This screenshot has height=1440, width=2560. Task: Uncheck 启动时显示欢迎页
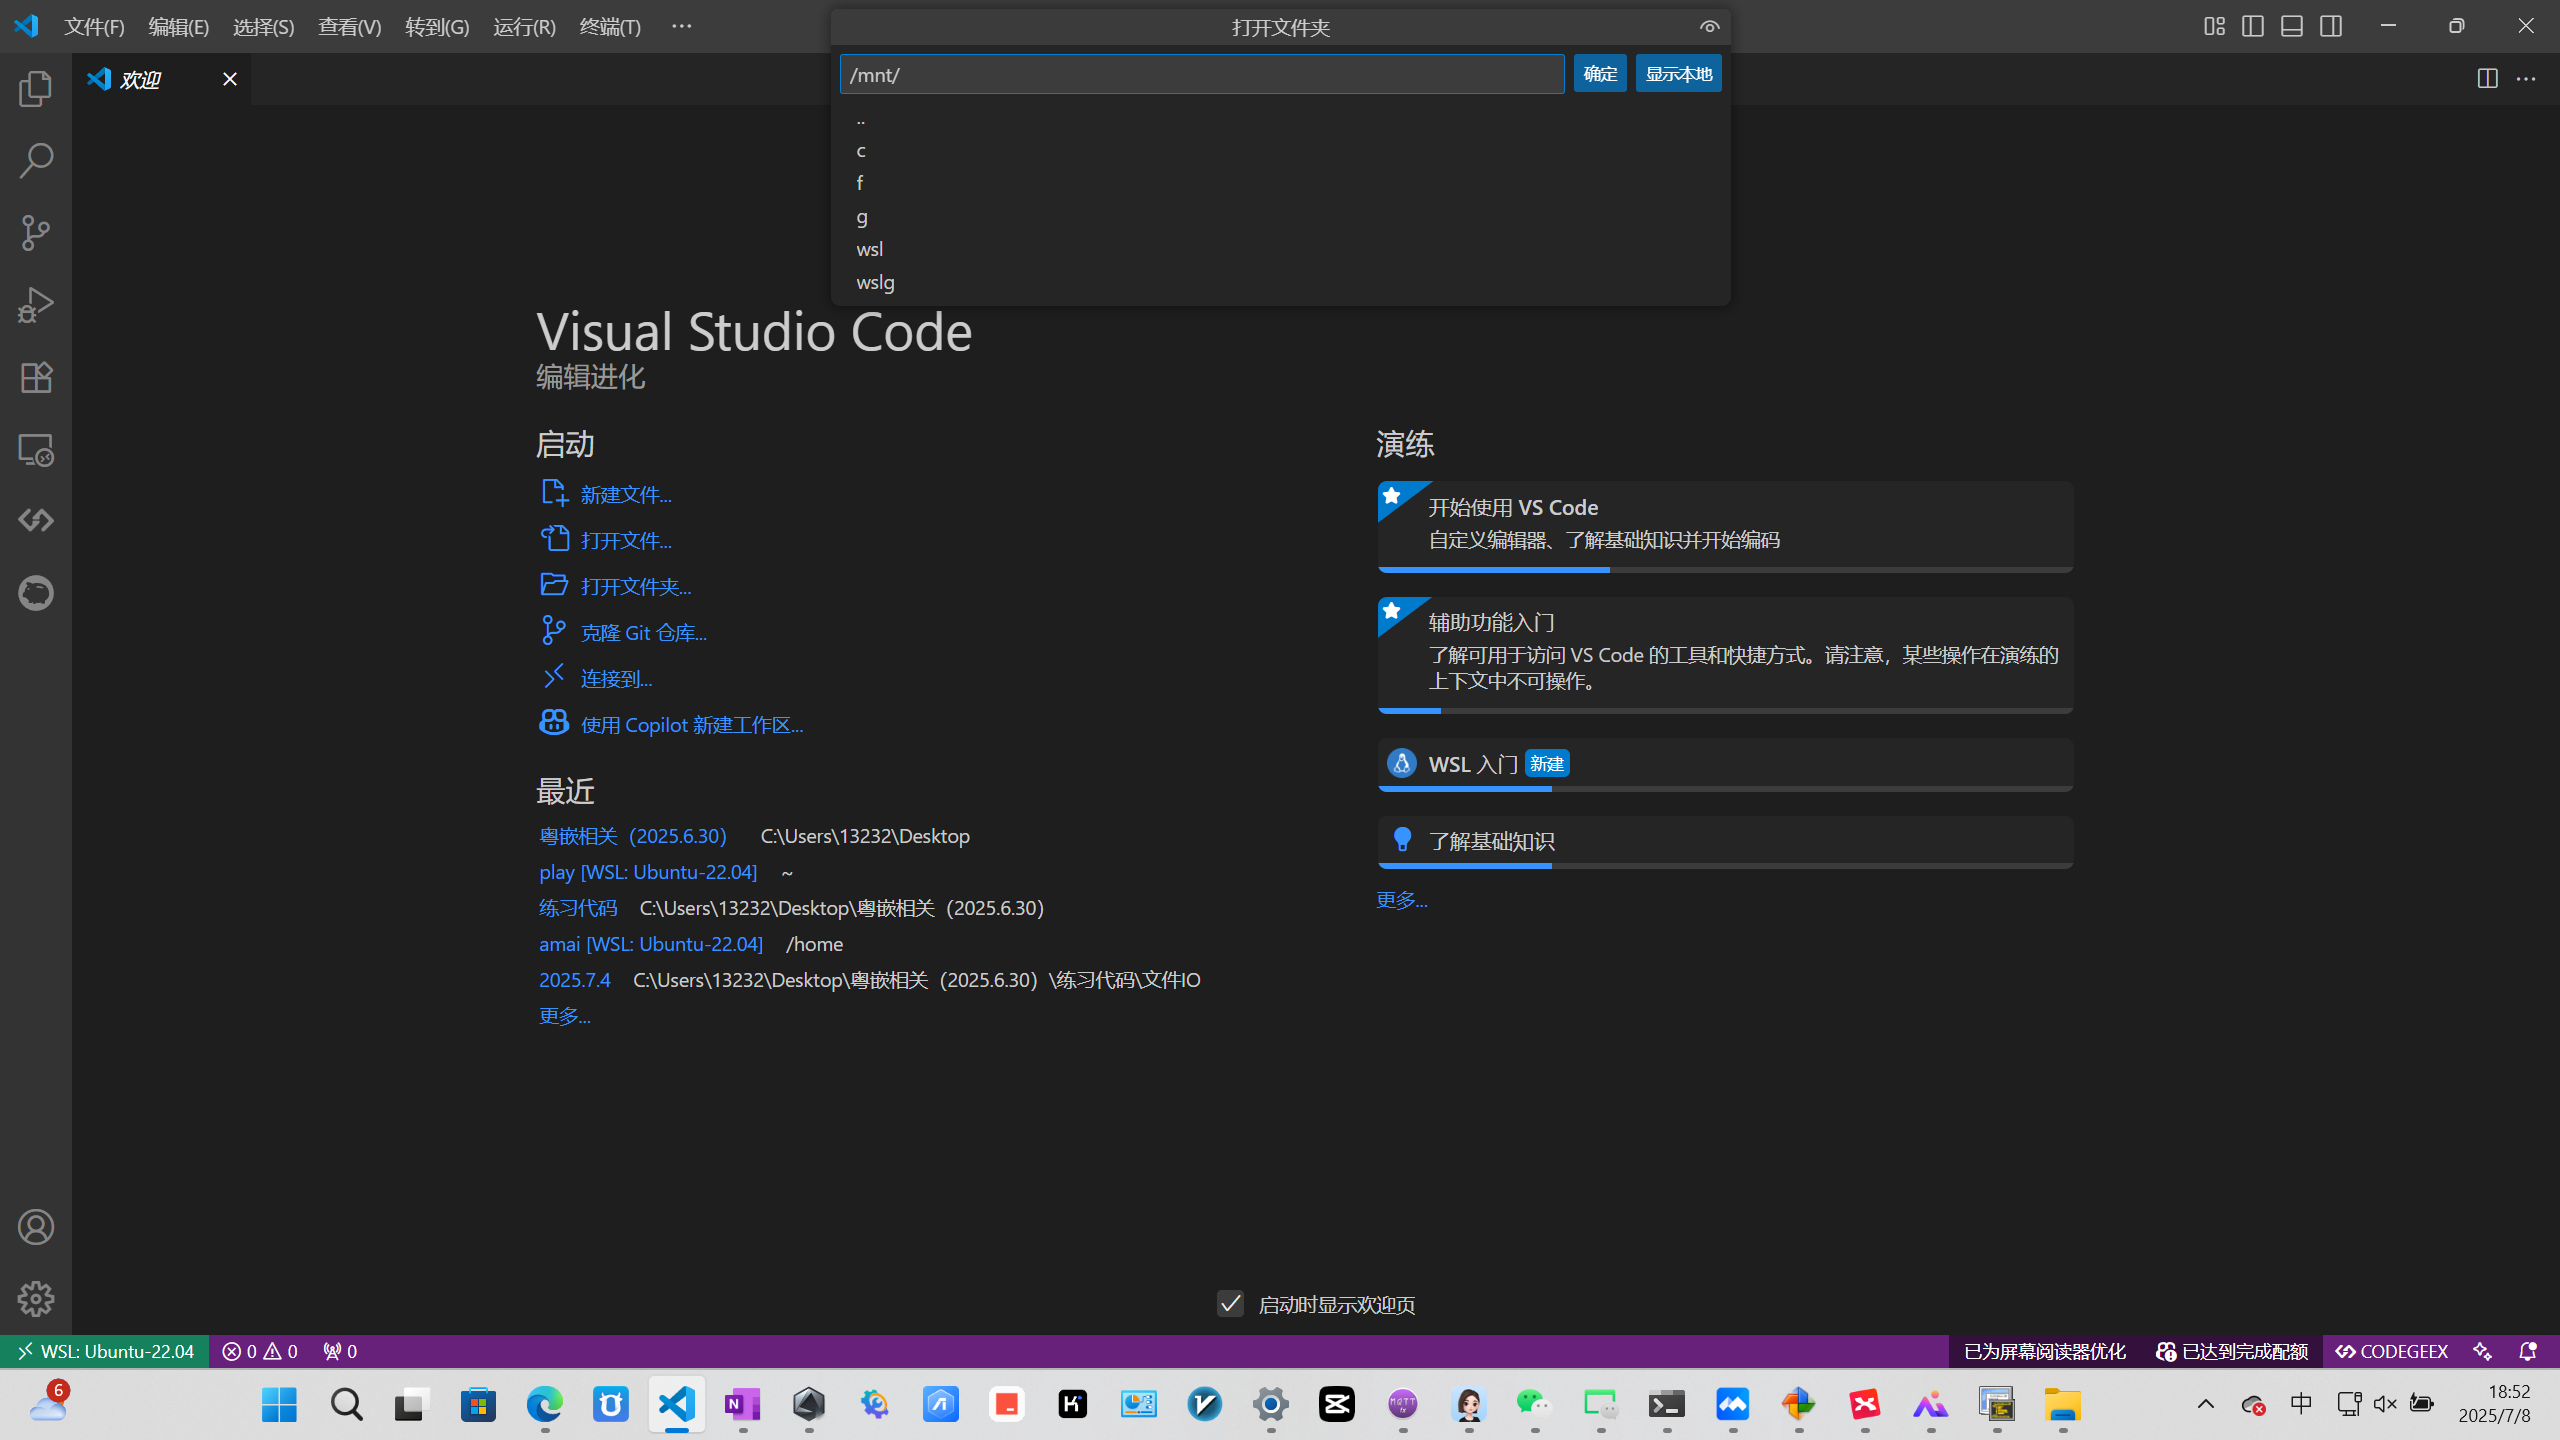(1229, 1304)
